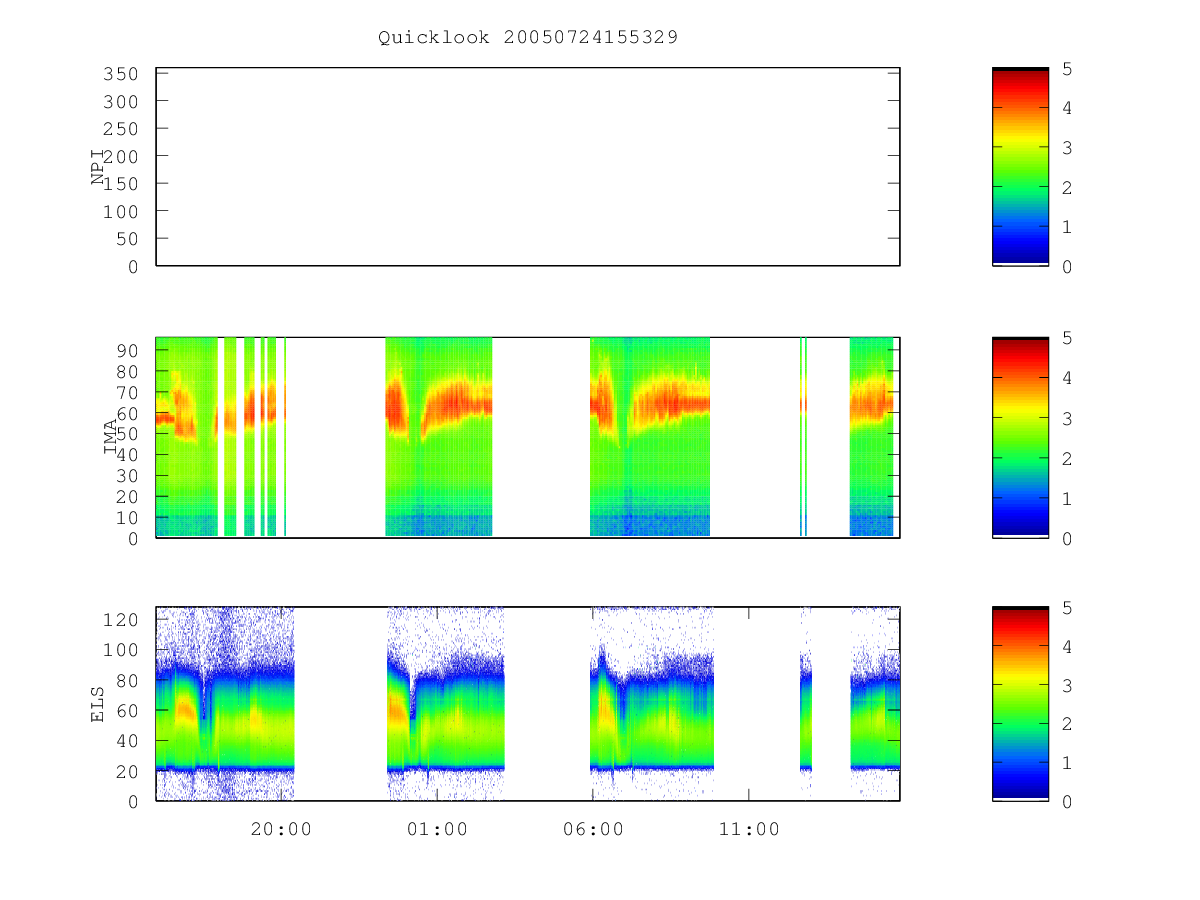Click the IMA data block above 01:00
Viewport: 1200px width, 900px height.
point(439,437)
